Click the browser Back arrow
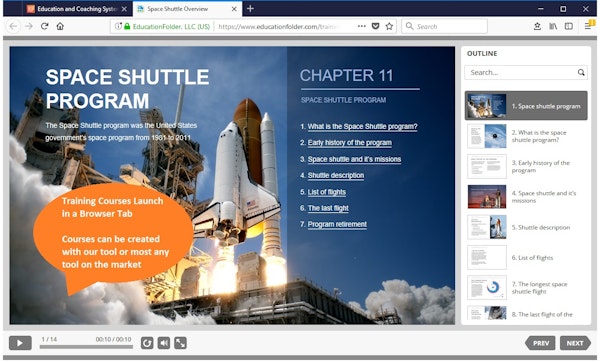The height and width of the screenshot is (363, 600). click(13, 26)
